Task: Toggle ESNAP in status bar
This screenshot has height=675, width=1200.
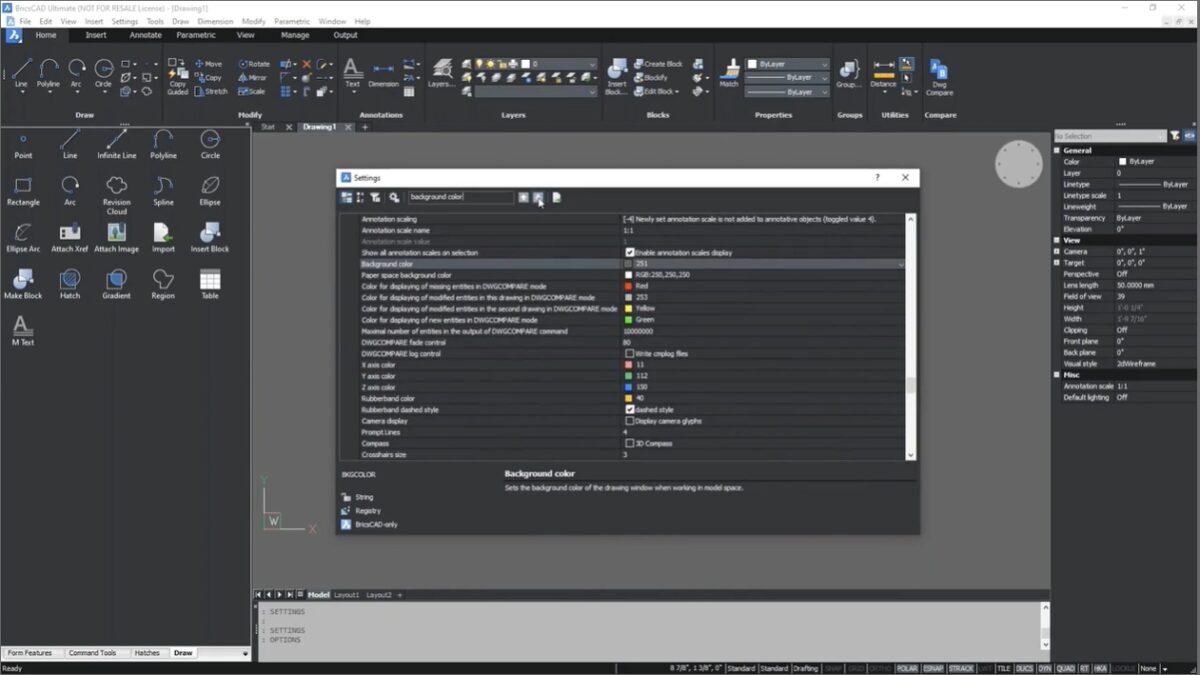Action: pyautogui.click(x=933, y=668)
